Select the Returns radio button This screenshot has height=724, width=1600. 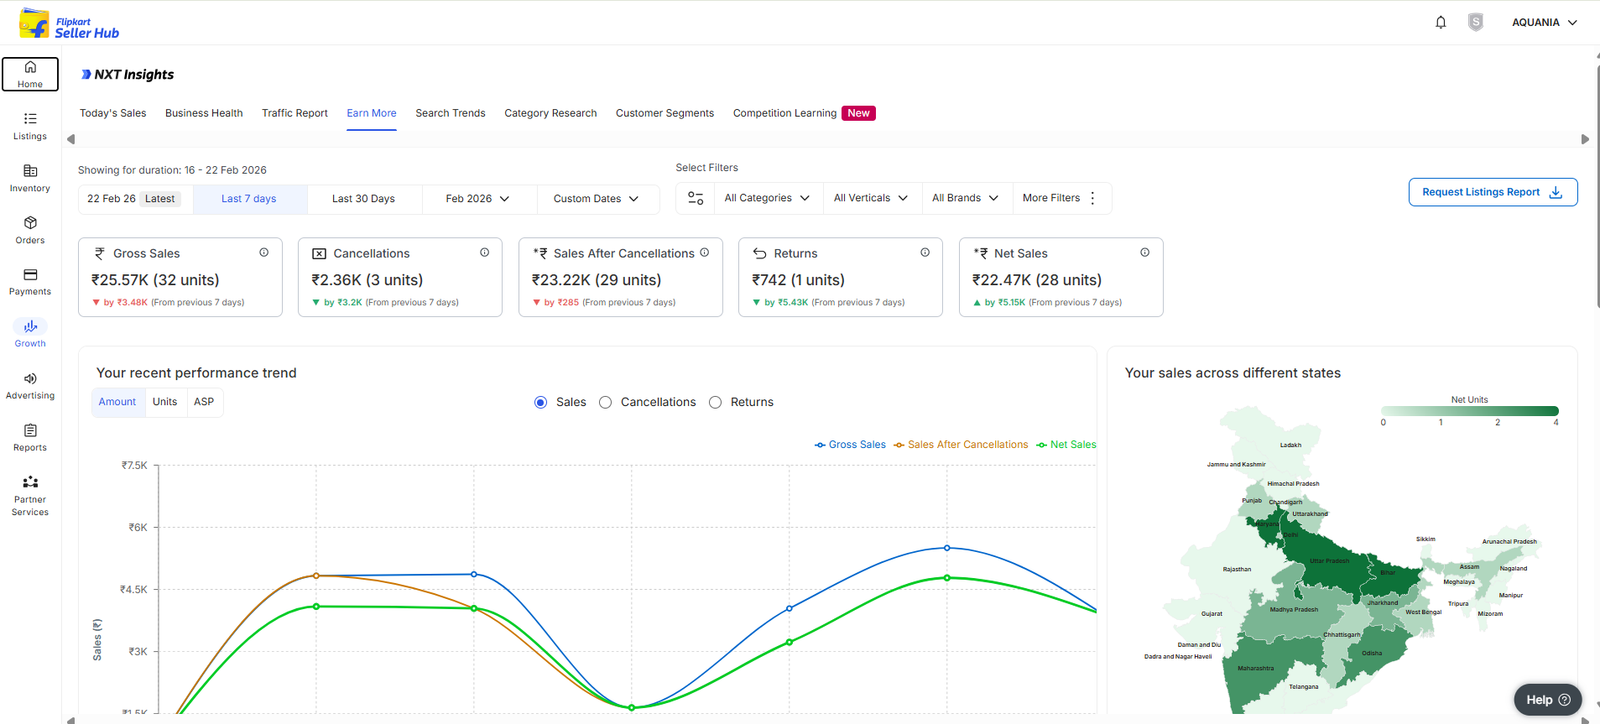715,402
